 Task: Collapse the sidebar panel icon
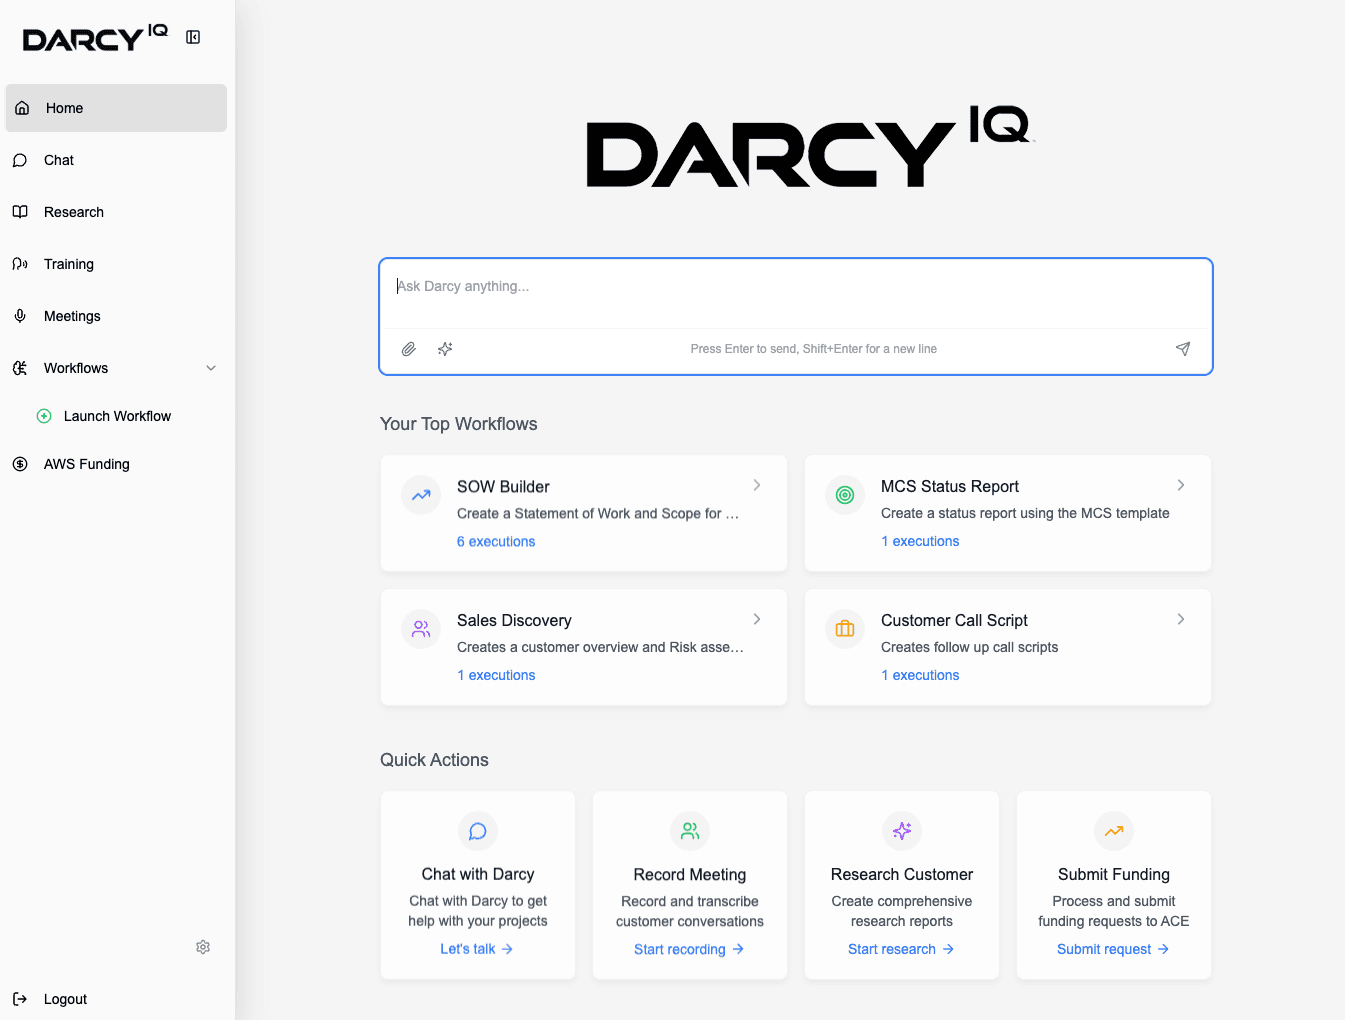click(193, 37)
